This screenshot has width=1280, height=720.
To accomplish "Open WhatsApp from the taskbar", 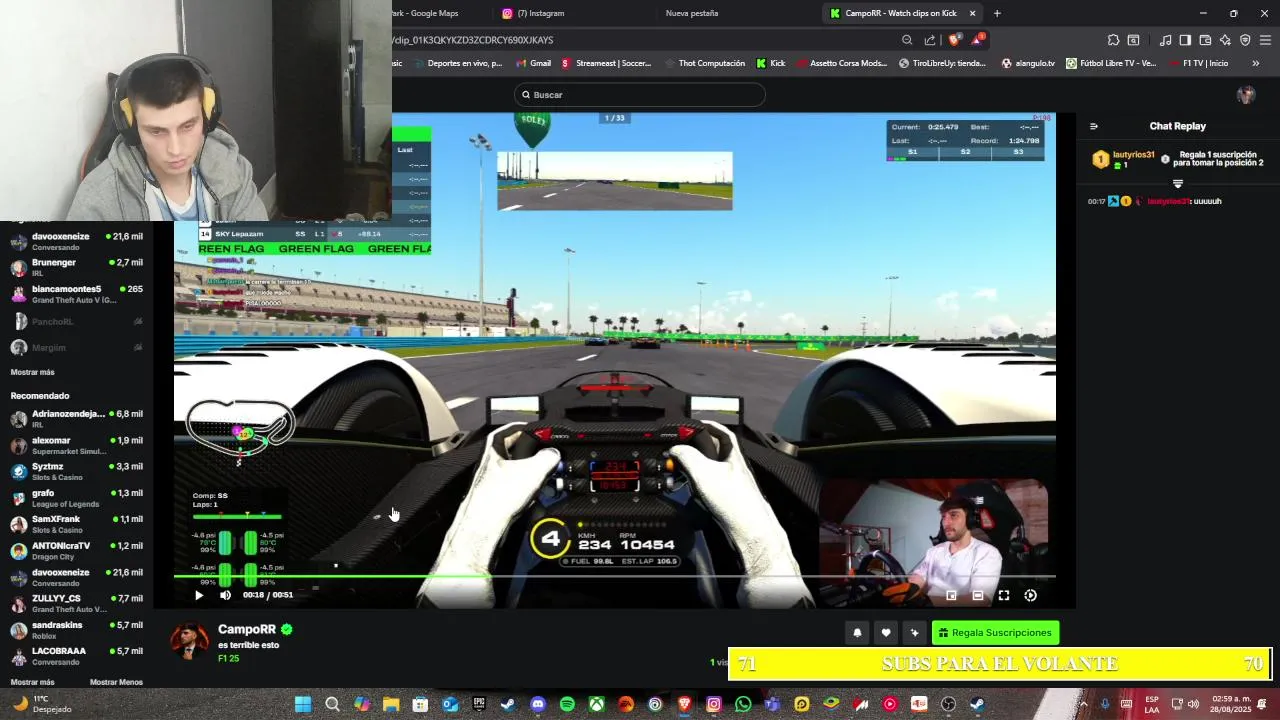I will coord(743,704).
